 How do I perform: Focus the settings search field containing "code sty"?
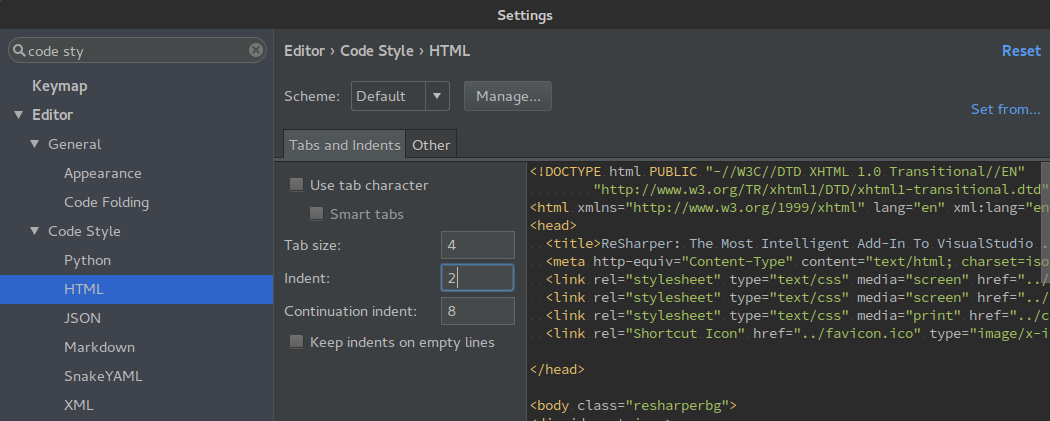(137, 50)
